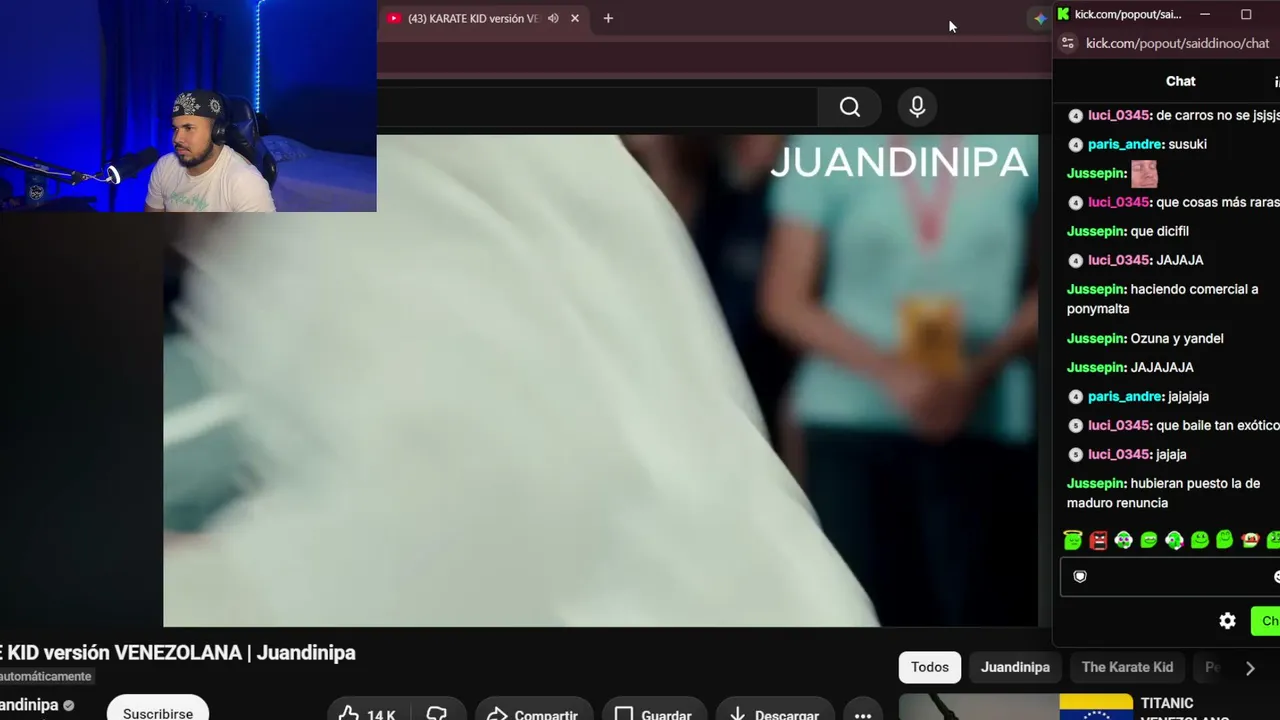Click username paris_andre on 'susuki' message
The height and width of the screenshot is (720, 1280).
pyautogui.click(x=1125, y=144)
